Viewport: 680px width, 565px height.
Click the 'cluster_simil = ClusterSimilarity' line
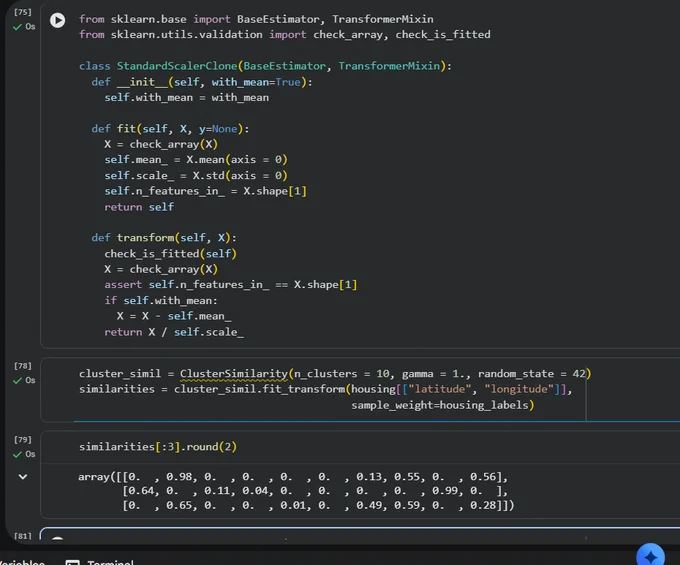point(335,374)
